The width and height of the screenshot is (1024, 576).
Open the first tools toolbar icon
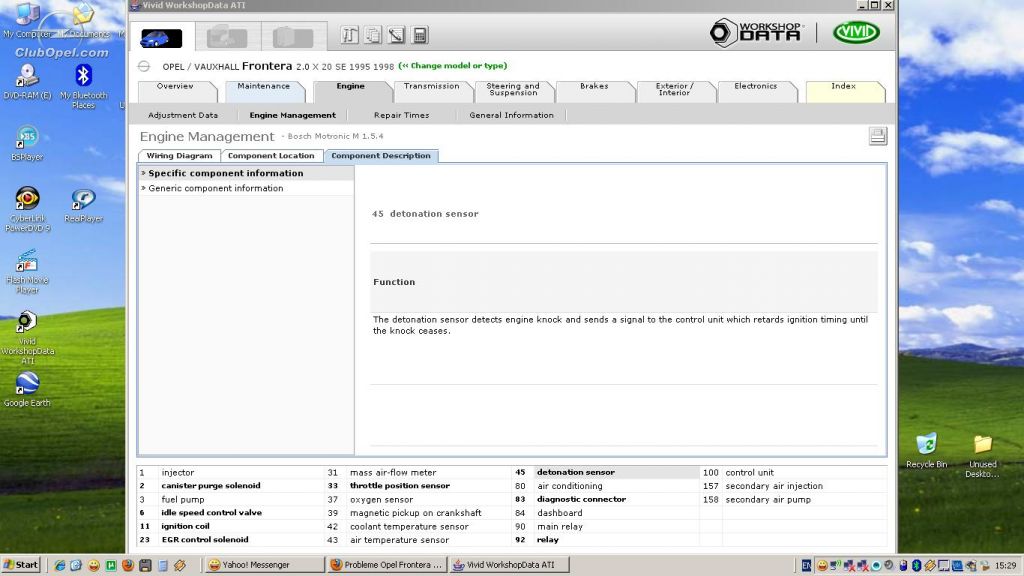[x=349, y=35]
